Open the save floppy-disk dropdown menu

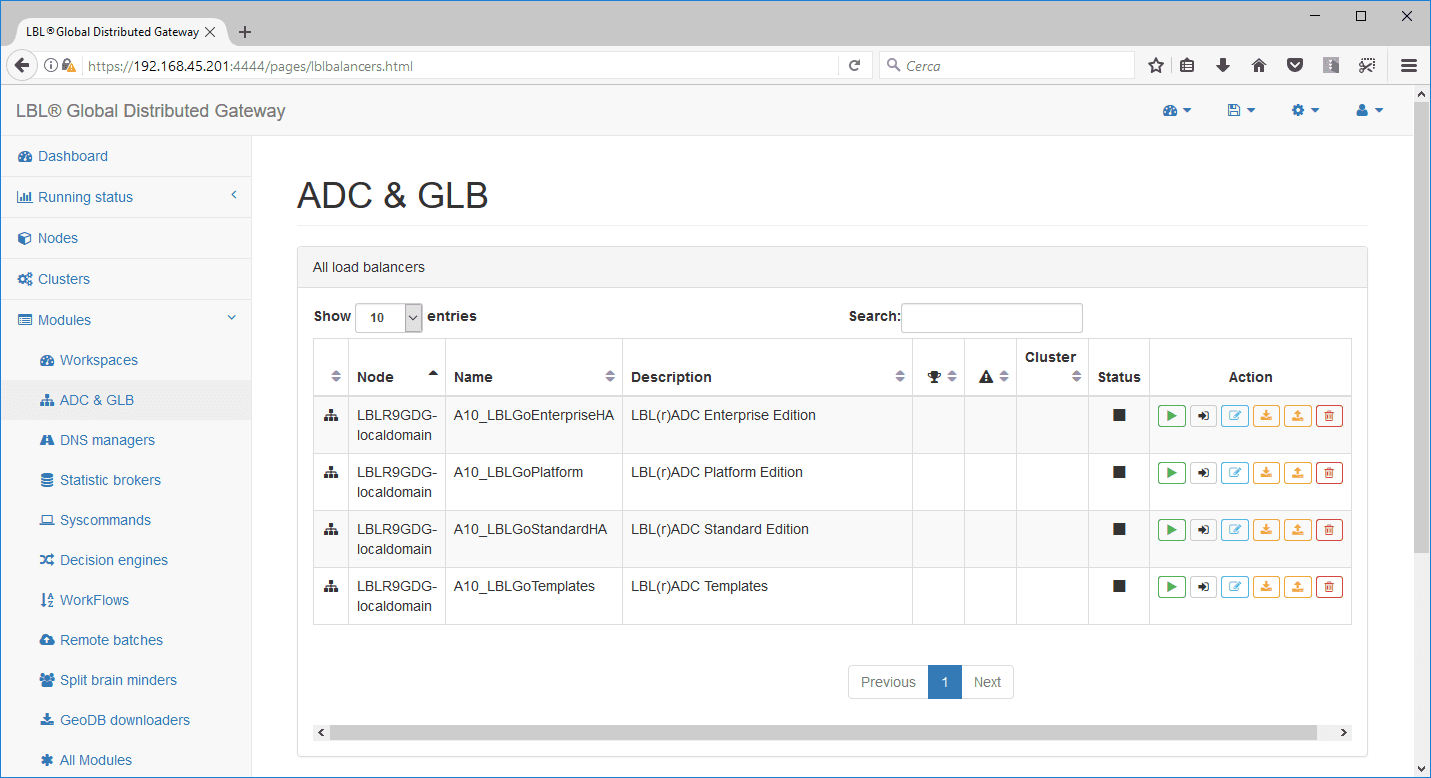click(x=1241, y=110)
